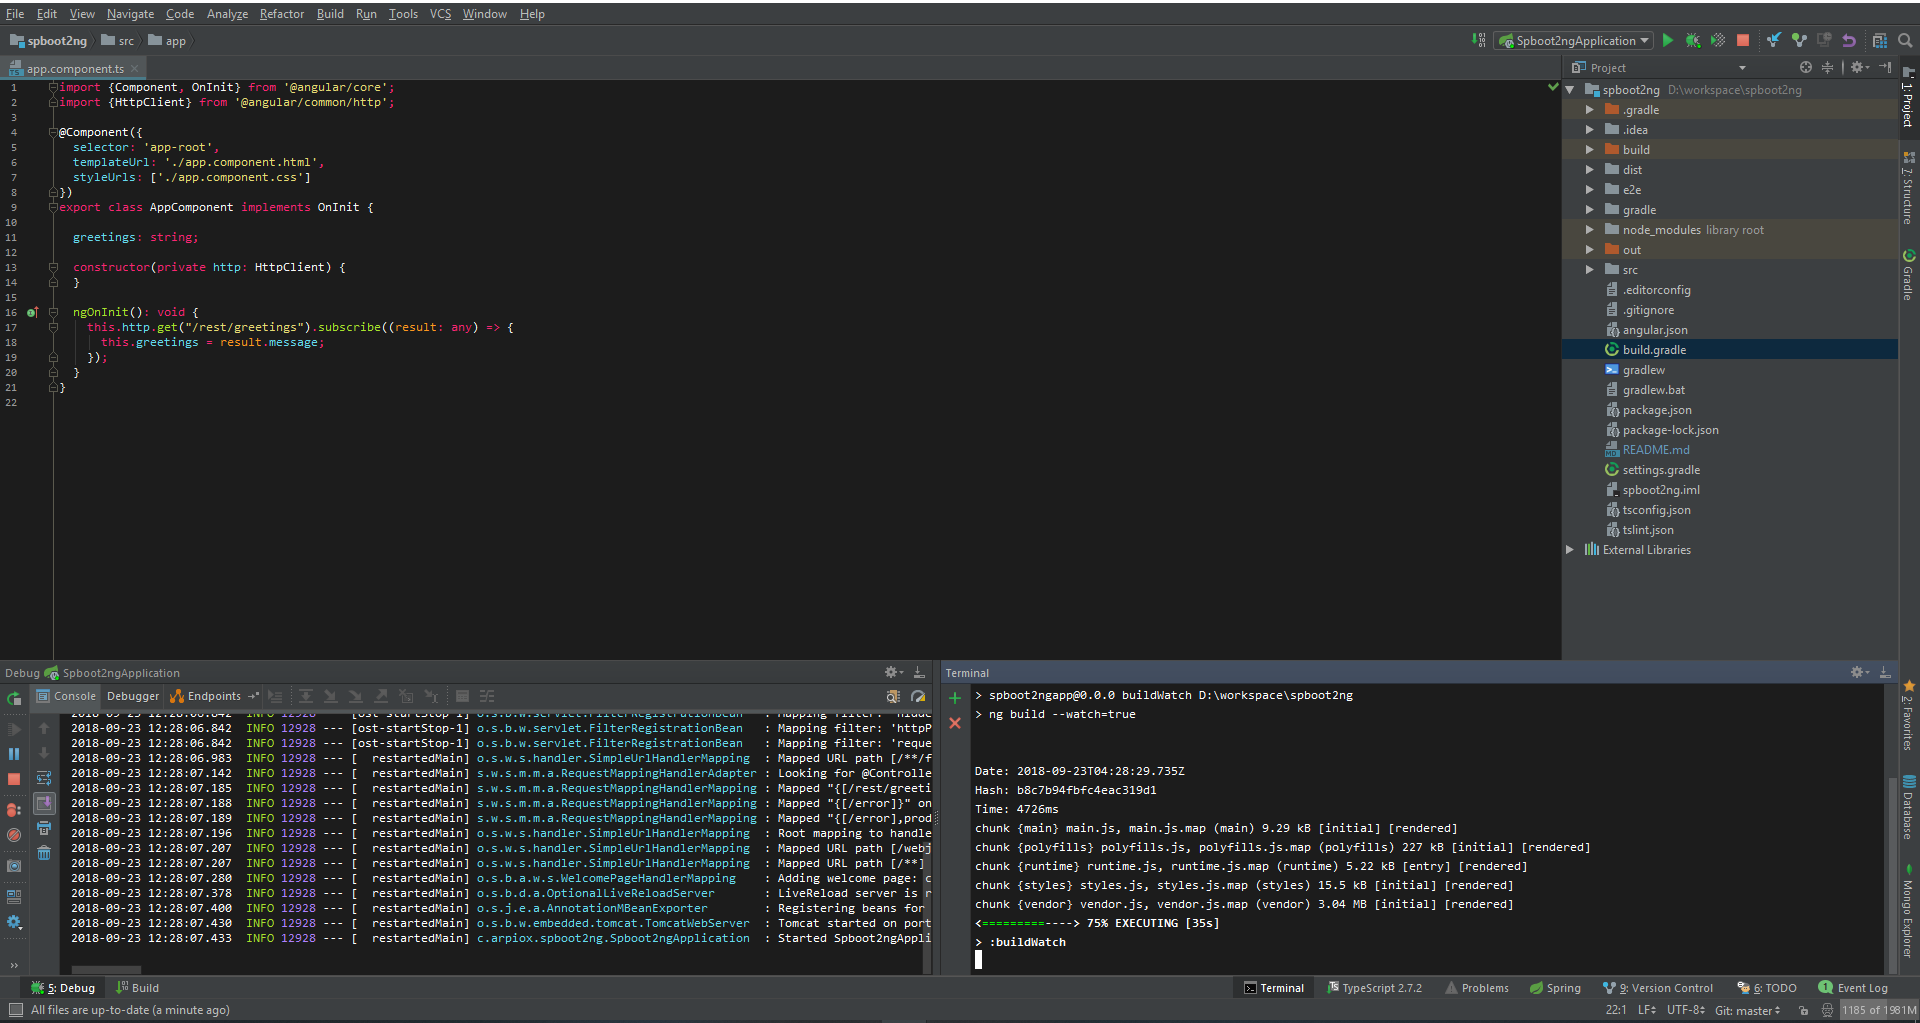Open the Navigate menu

point(130,14)
